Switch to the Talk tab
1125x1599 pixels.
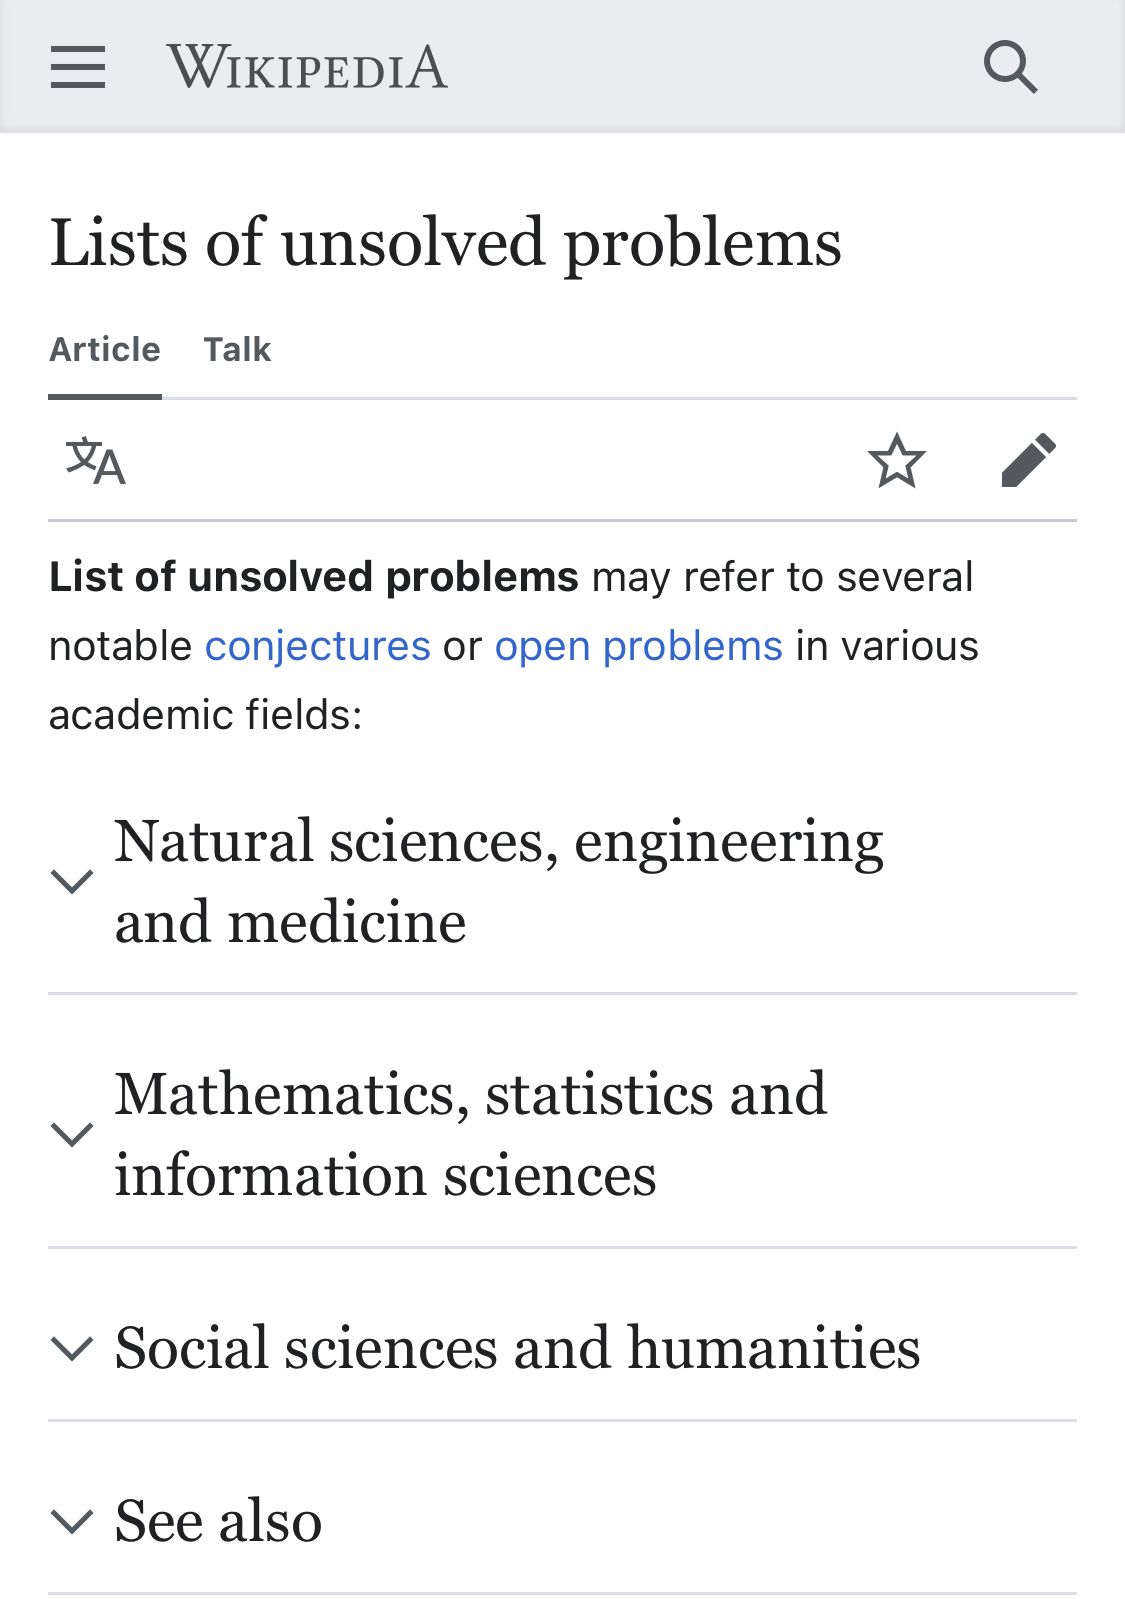(237, 349)
